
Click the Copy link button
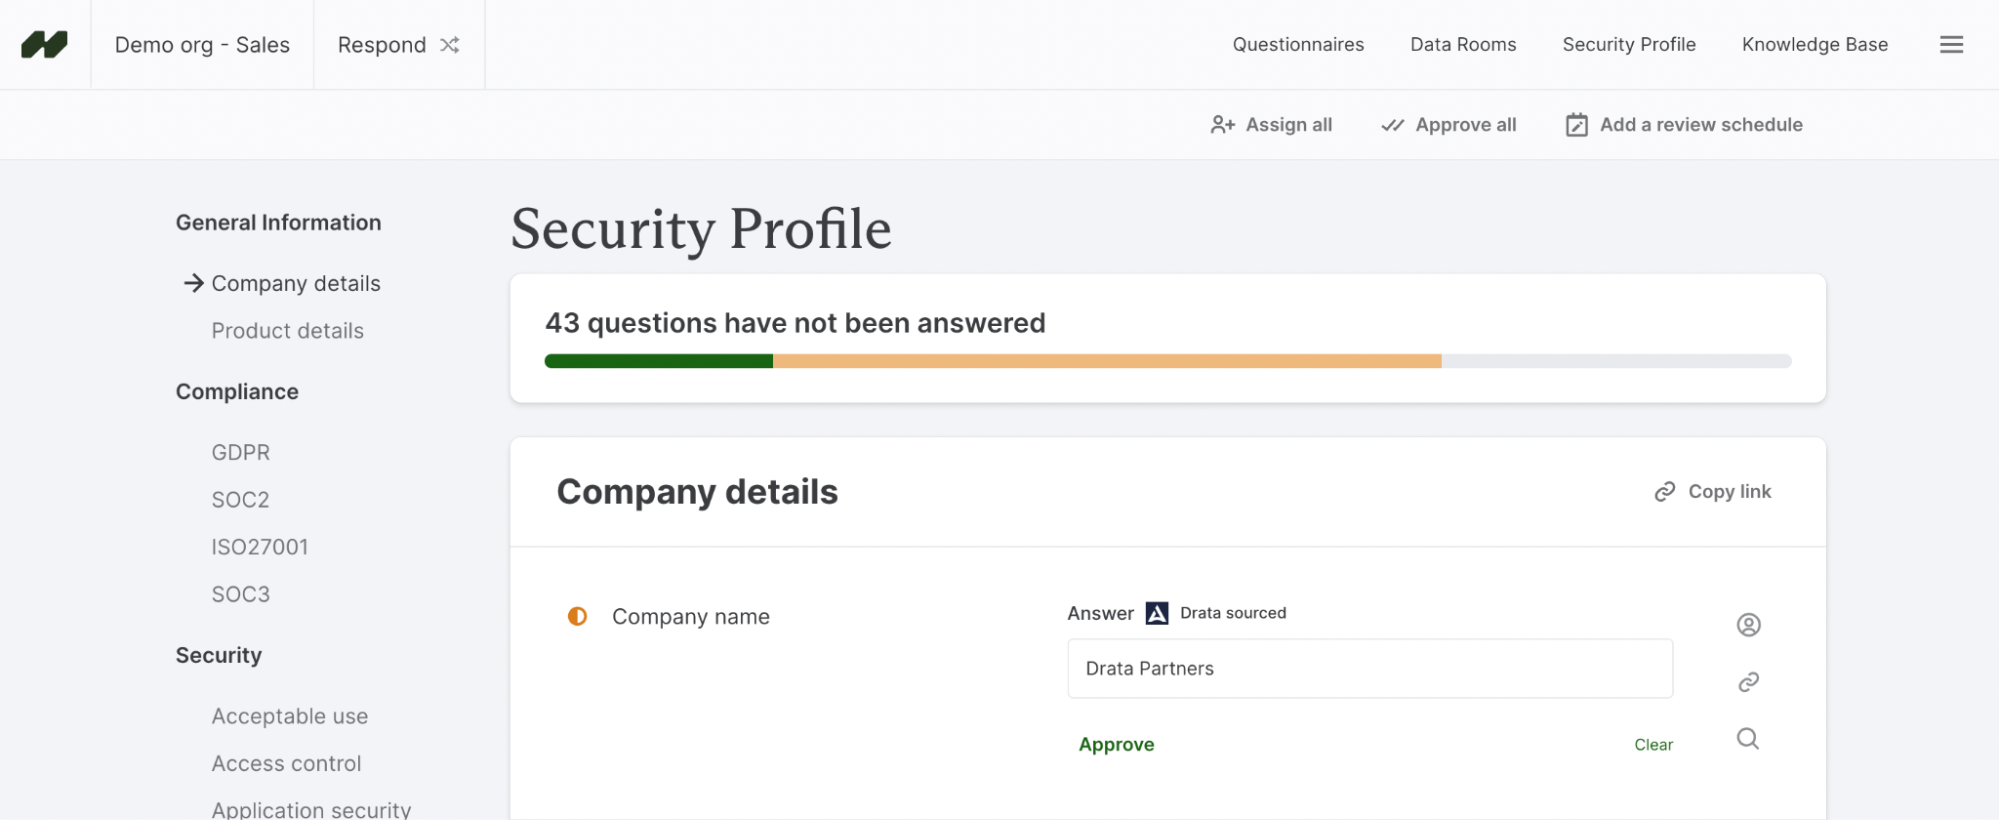[x=1712, y=492]
